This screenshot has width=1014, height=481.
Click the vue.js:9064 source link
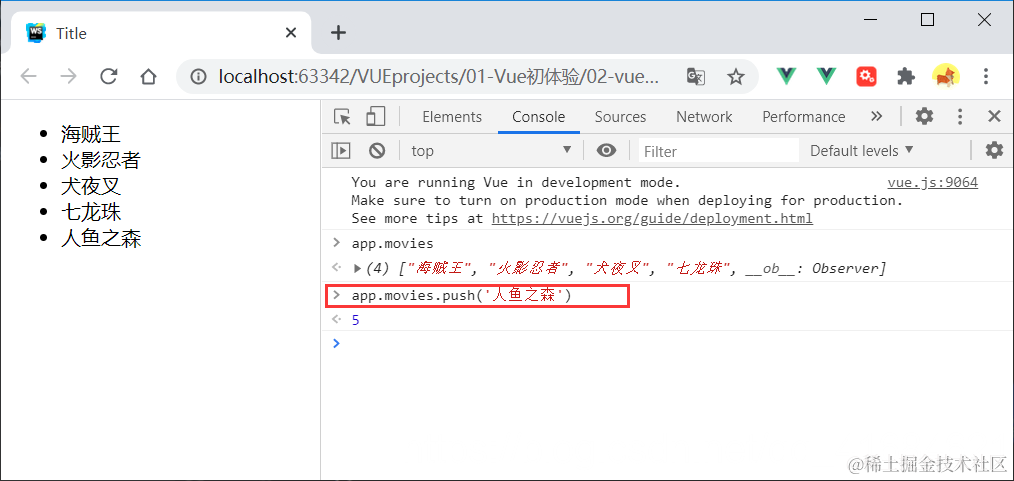(x=933, y=182)
